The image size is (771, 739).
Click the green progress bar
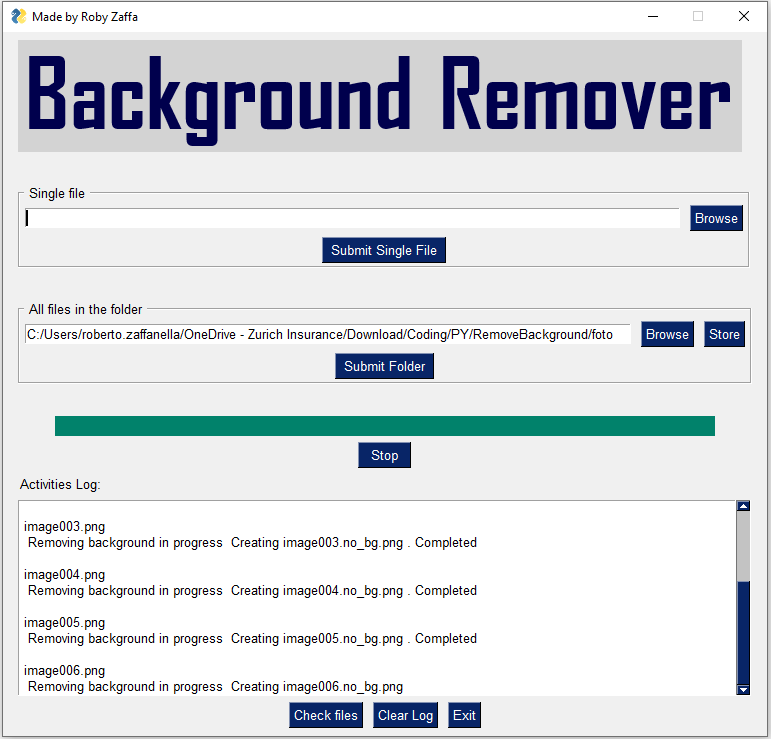click(x=385, y=426)
